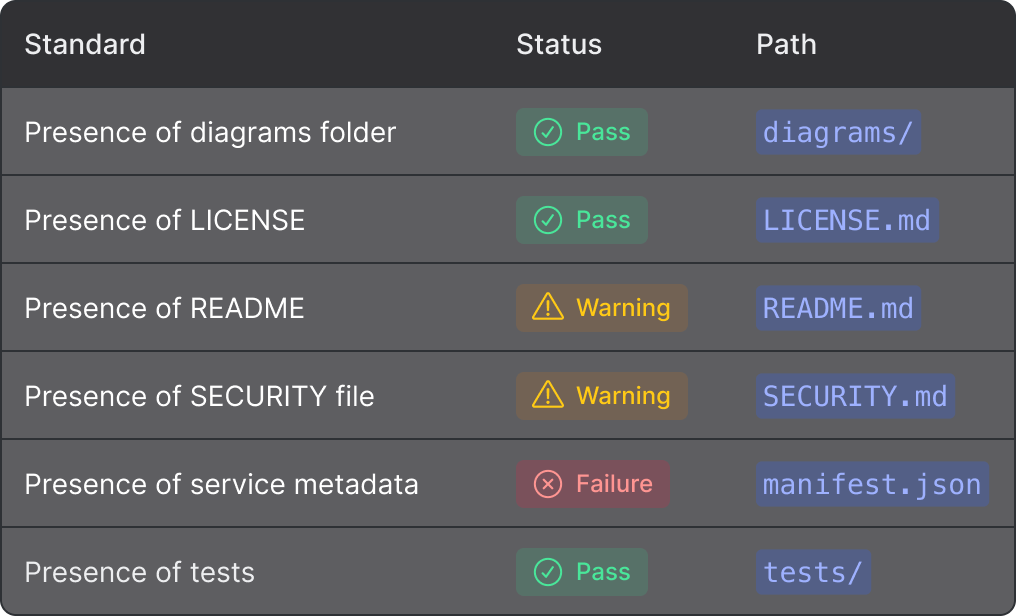The width and height of the screenshot is (1016, 616).
Task: Select the Presence of README row label
Action: [165, 307]
